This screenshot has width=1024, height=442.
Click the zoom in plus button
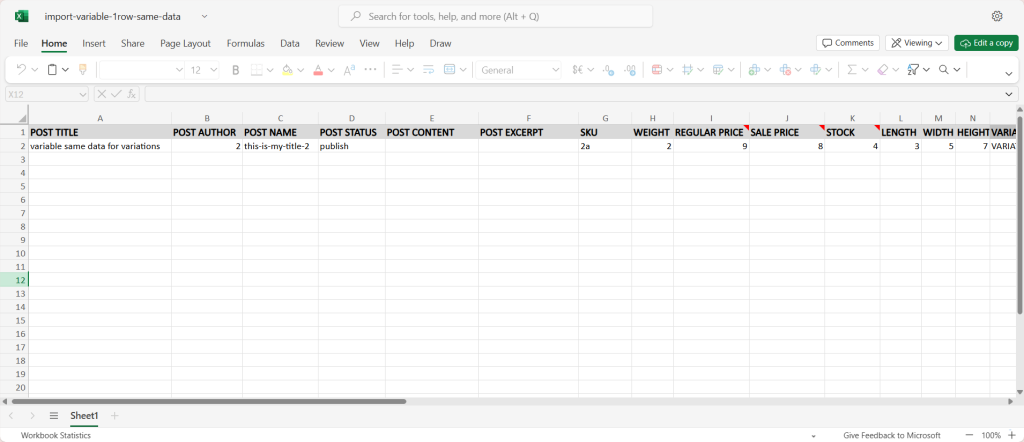tap(1012, 435)
